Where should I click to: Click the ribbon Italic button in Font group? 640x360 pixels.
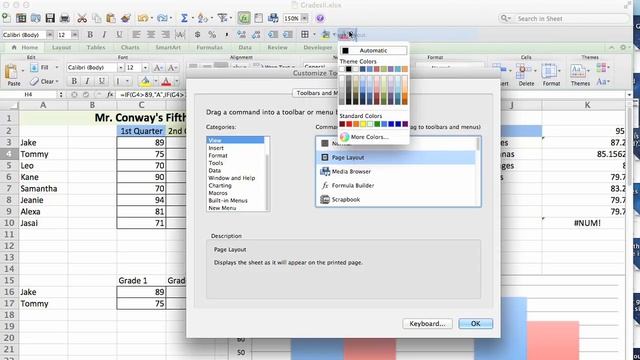pyautogui.click(x=87, y=81)
